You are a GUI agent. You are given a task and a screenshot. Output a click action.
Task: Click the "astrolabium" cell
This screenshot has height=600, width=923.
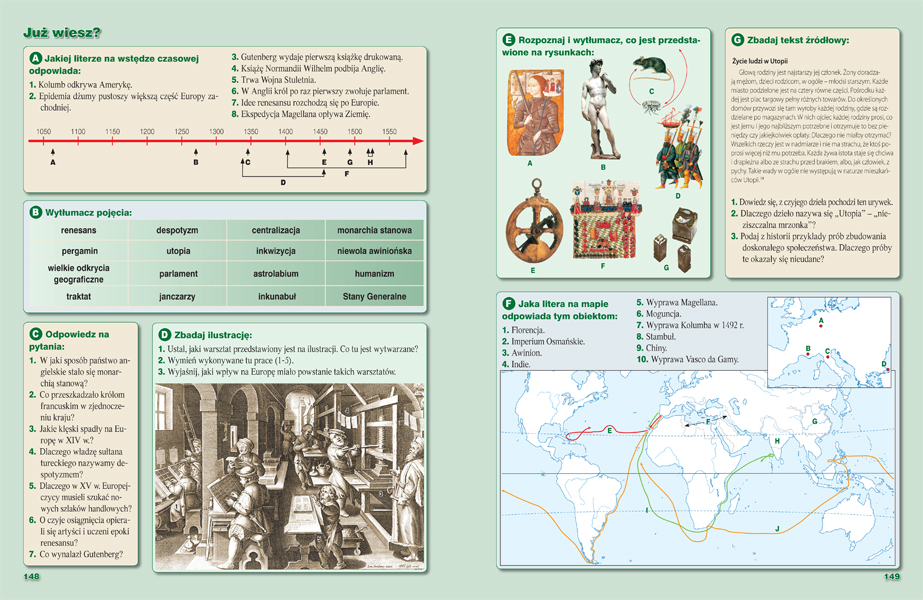point(275,274)
